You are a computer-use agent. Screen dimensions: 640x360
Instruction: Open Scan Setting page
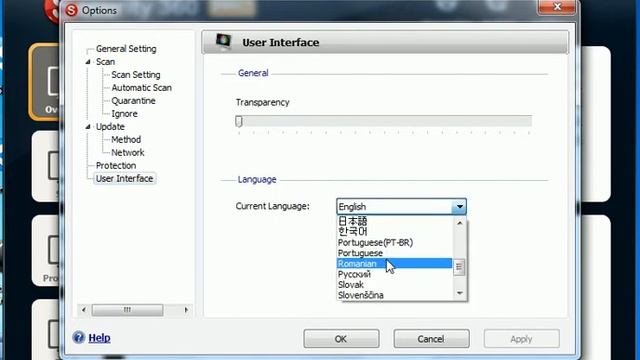(136, 75)
